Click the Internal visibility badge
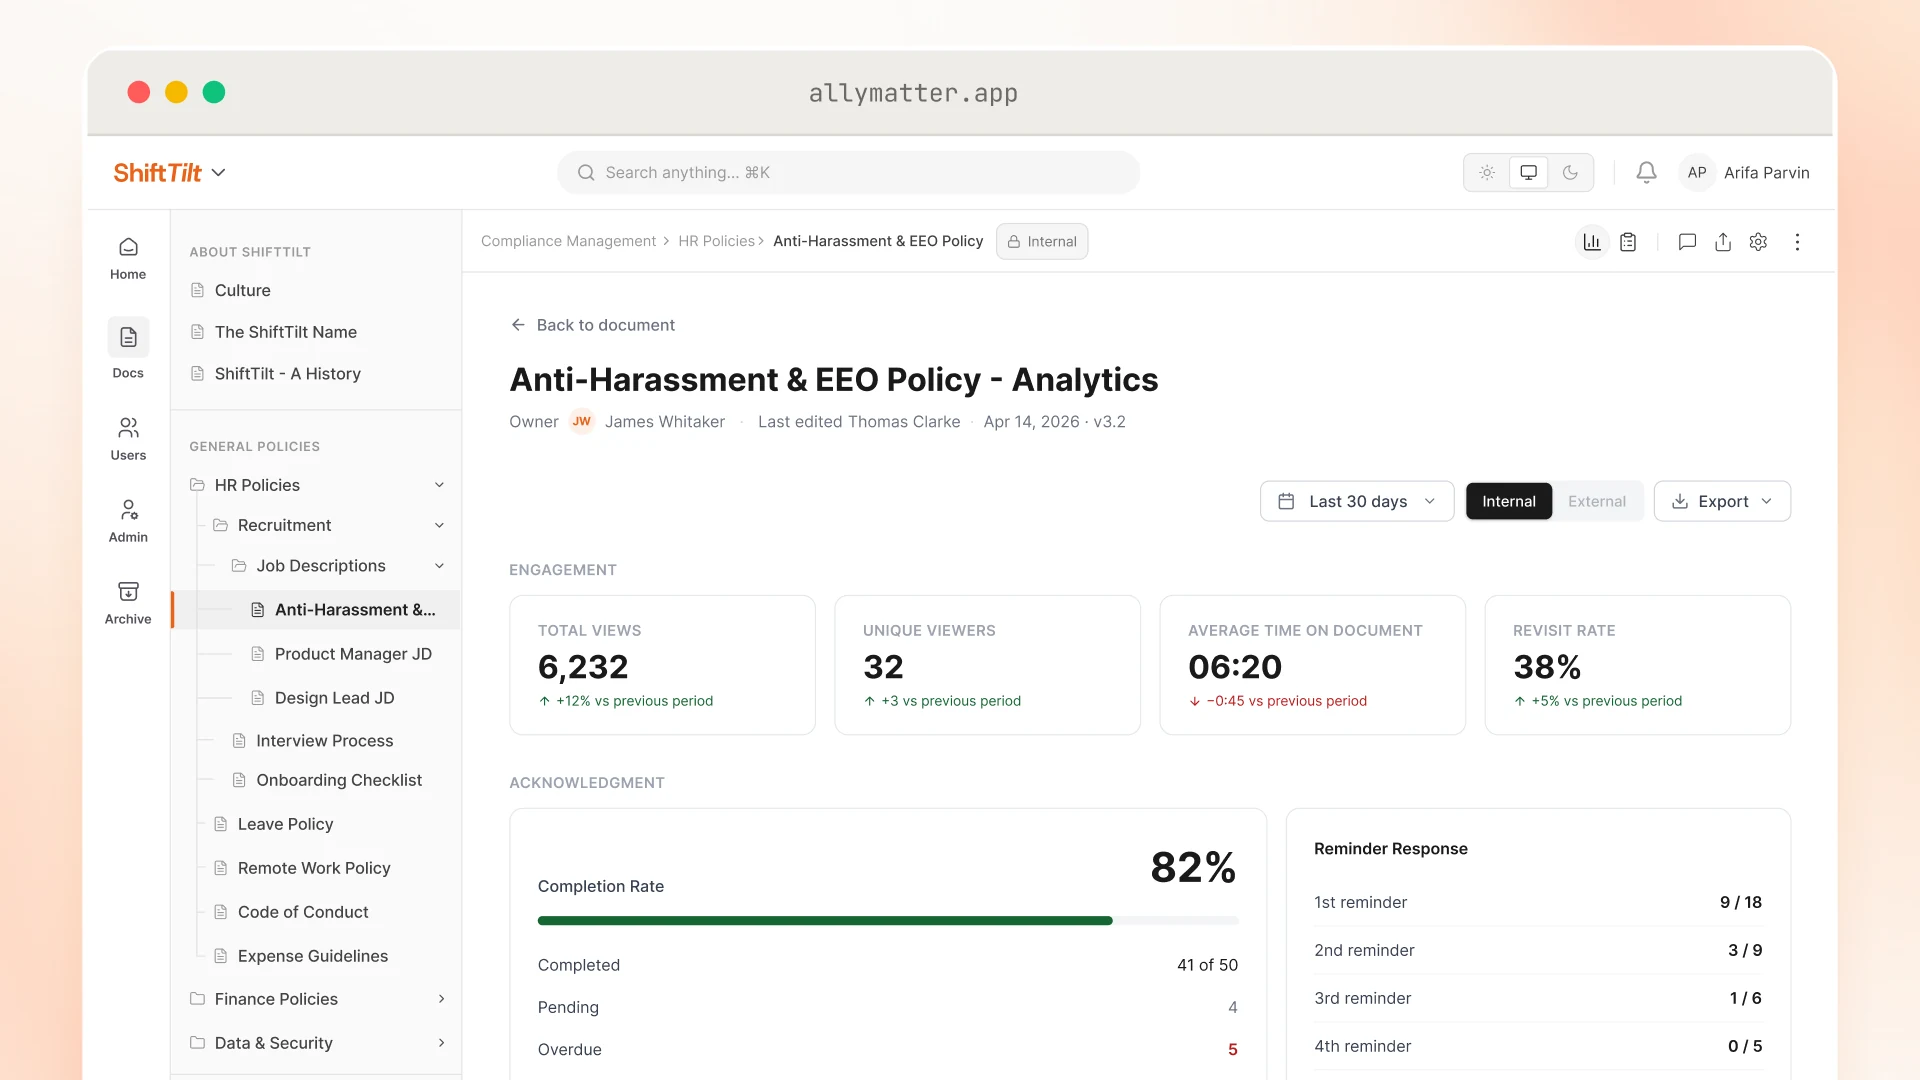The width and height of the screenshot is (1920, 1080). [x=1042, y=241]
